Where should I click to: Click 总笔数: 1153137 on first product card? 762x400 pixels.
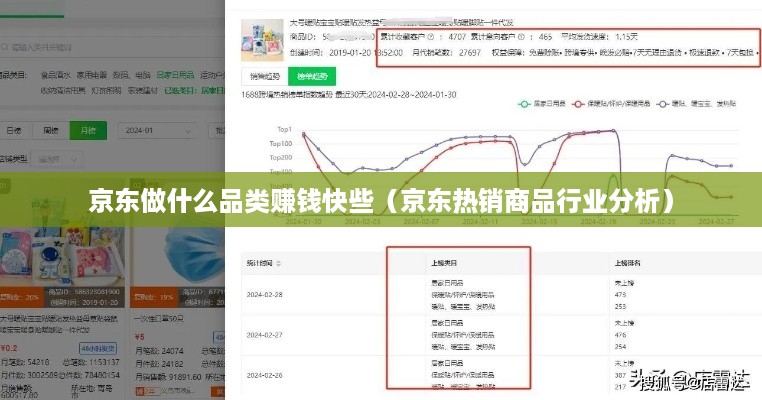[x=91, y=363]
